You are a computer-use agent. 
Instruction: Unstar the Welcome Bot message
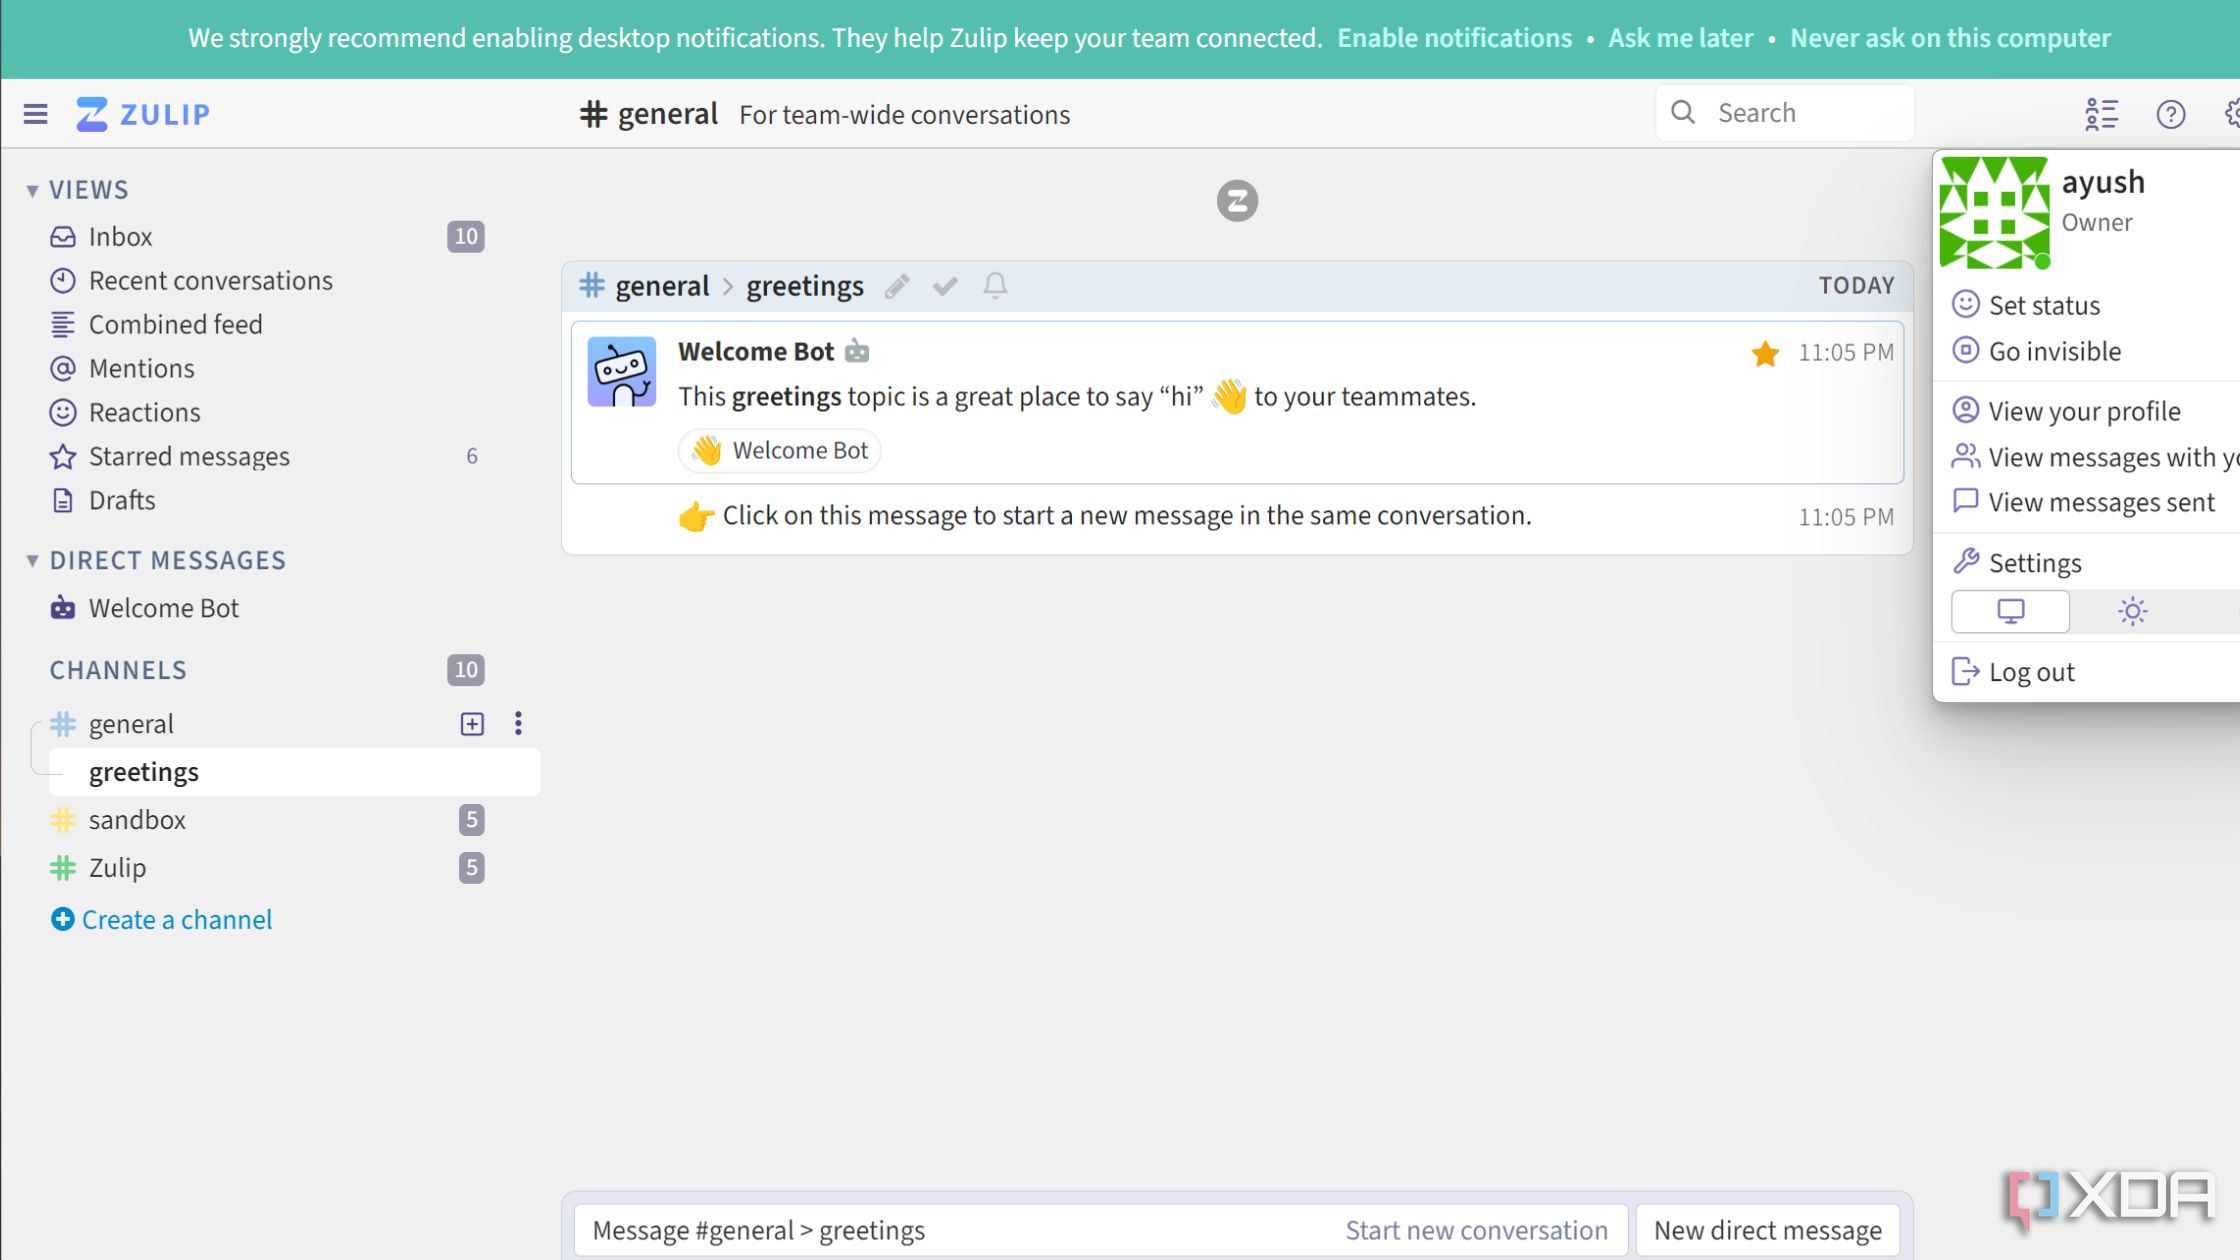click(x=1765, y=353)
